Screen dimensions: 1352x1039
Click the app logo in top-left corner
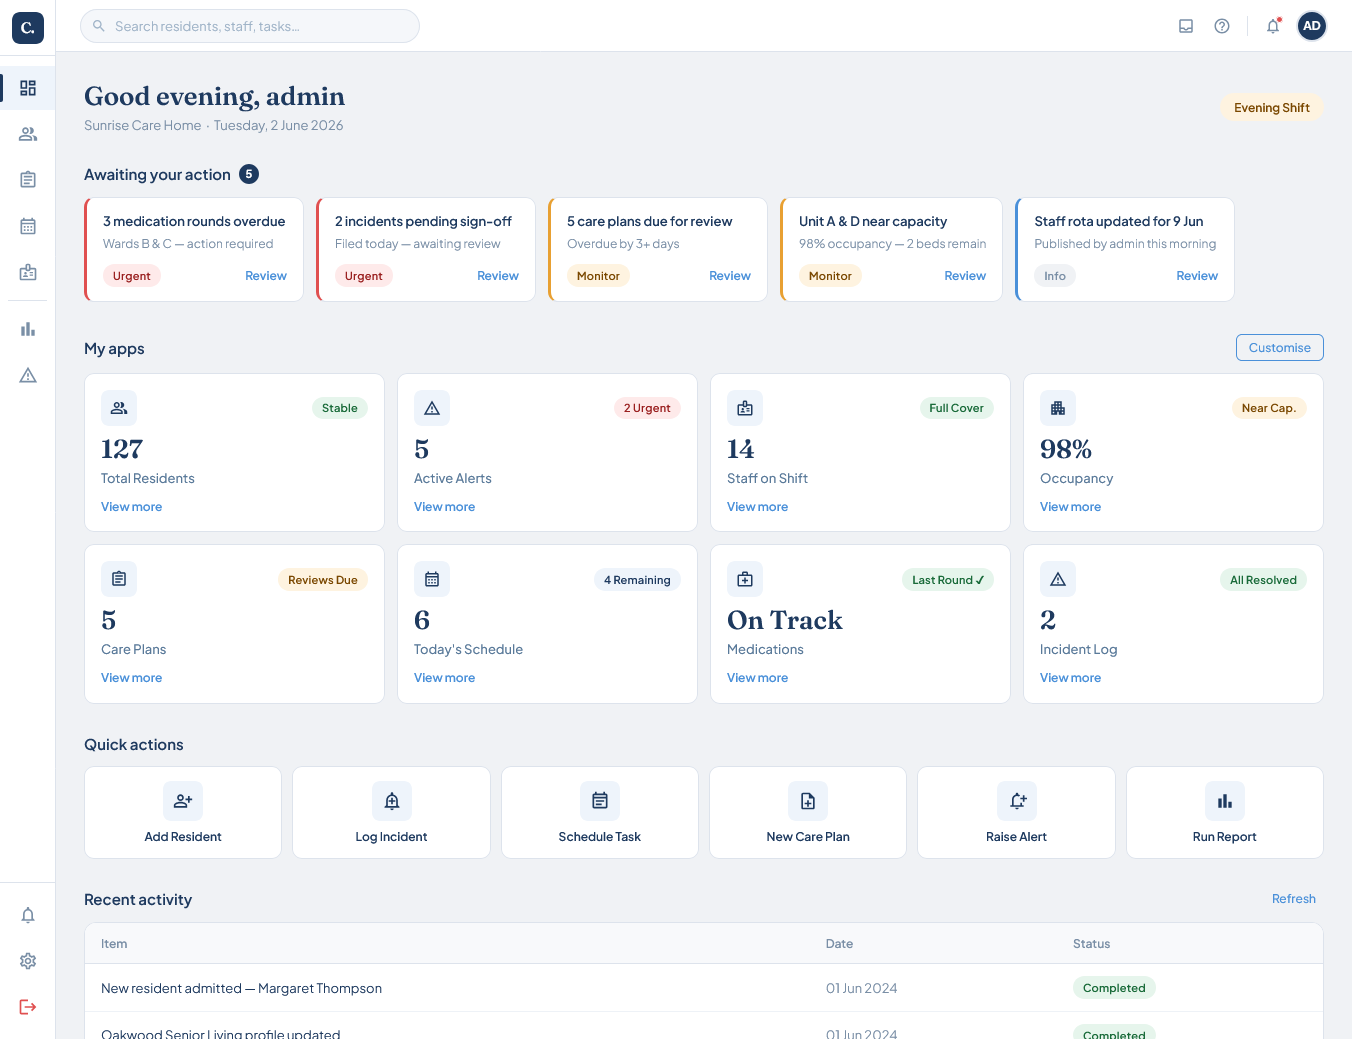(28, 28)
